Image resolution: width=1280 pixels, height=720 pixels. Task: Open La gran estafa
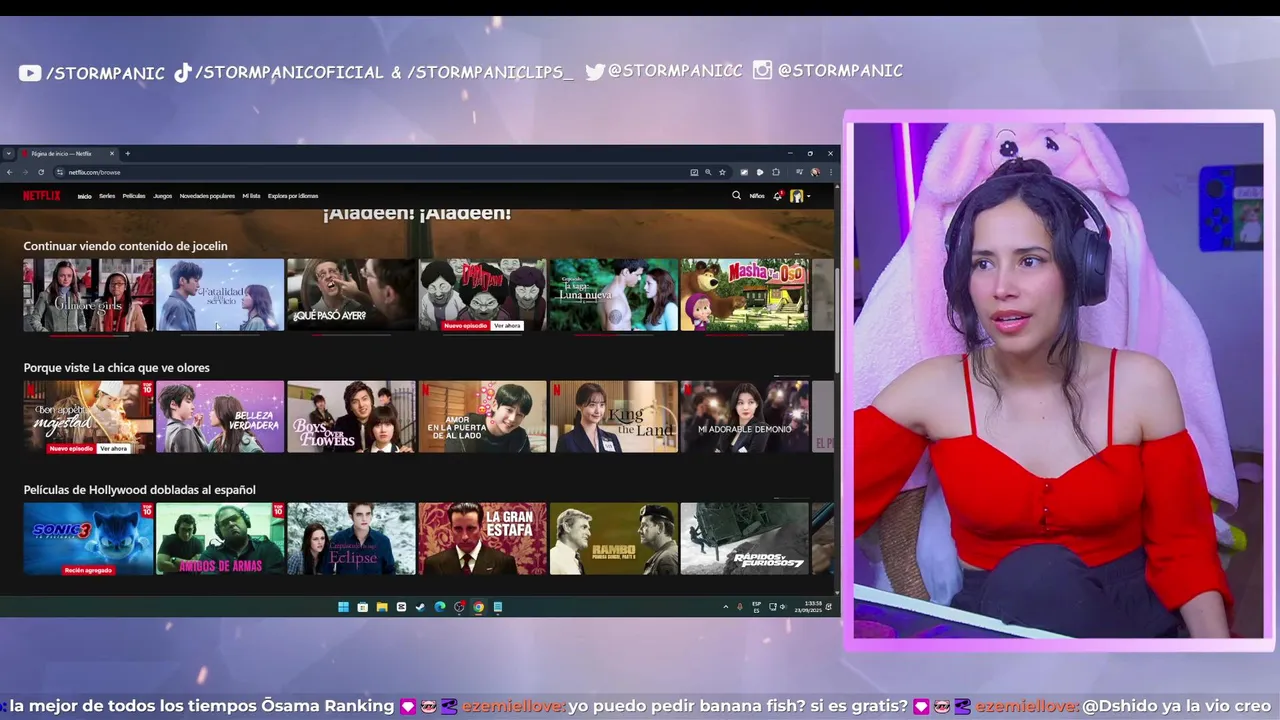tap(482, 538)
